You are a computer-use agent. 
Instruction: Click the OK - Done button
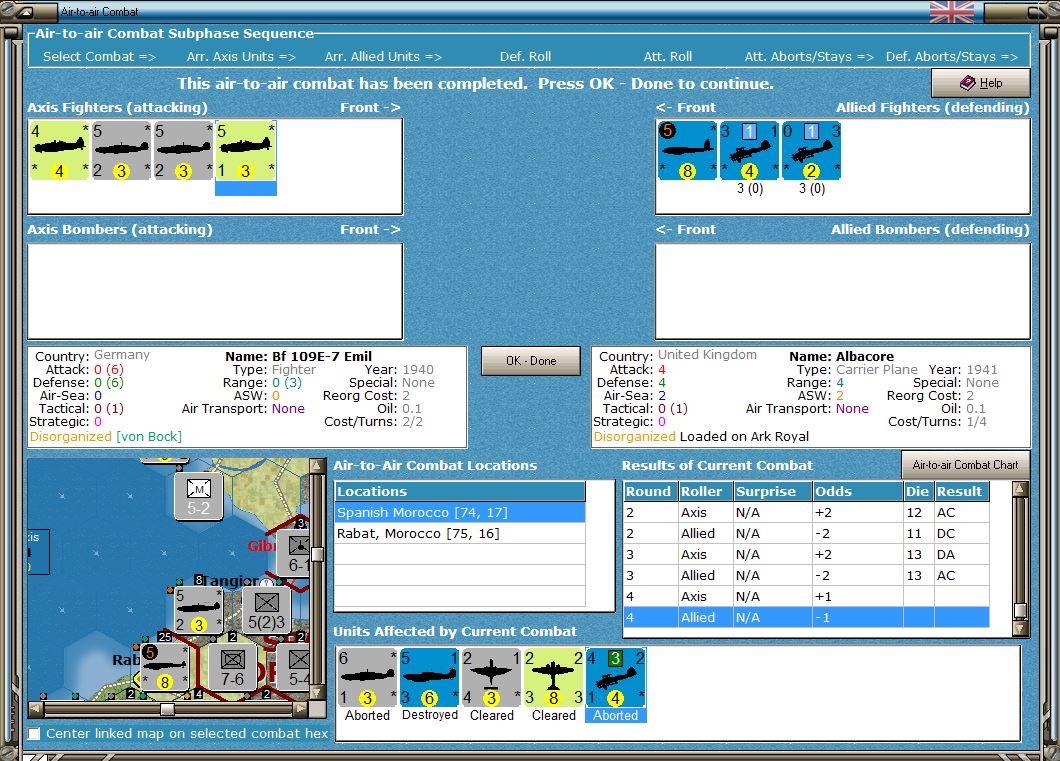[x=531, y=361]
